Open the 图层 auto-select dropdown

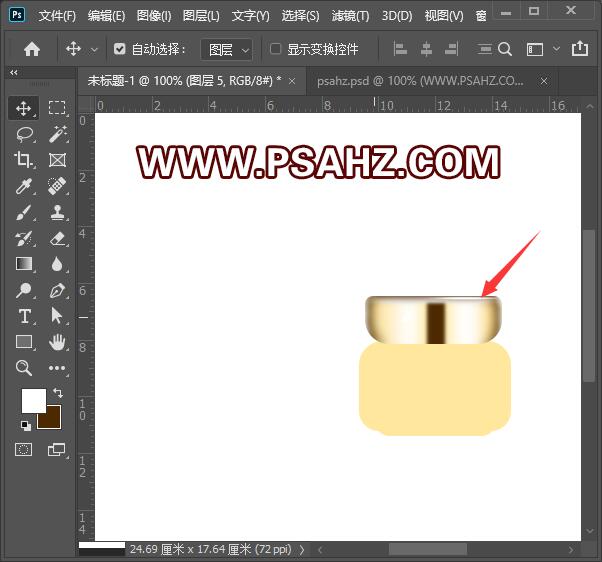tap(227, 50)
